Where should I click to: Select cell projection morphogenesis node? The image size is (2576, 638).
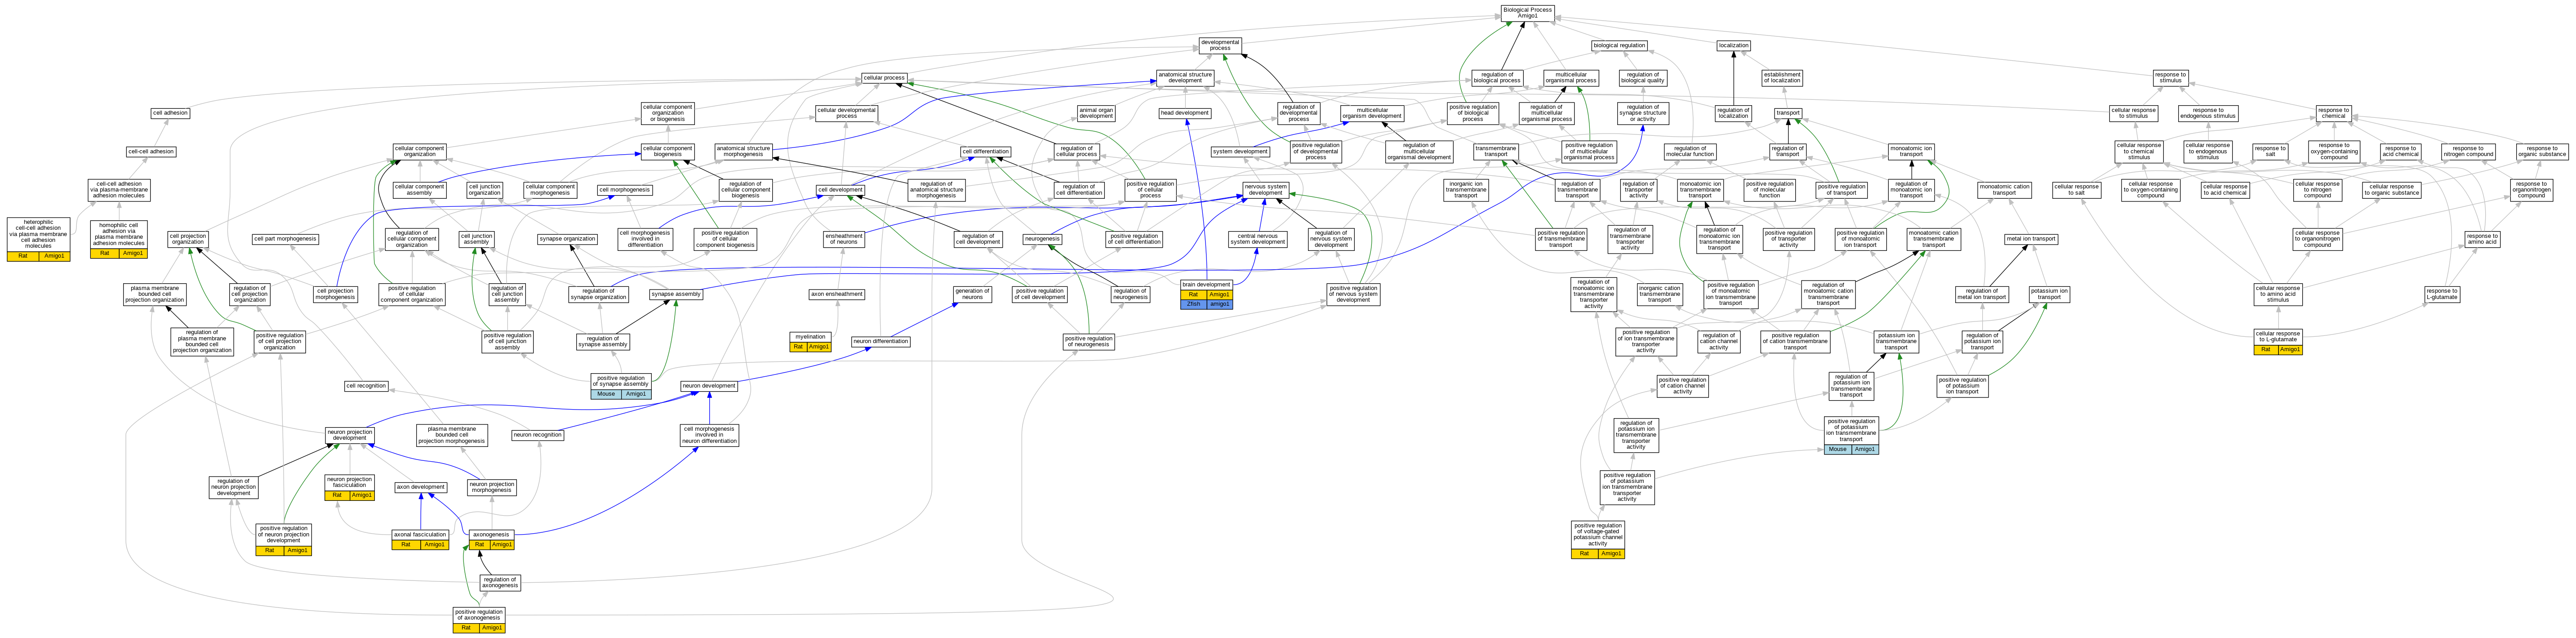pos(335,294)
